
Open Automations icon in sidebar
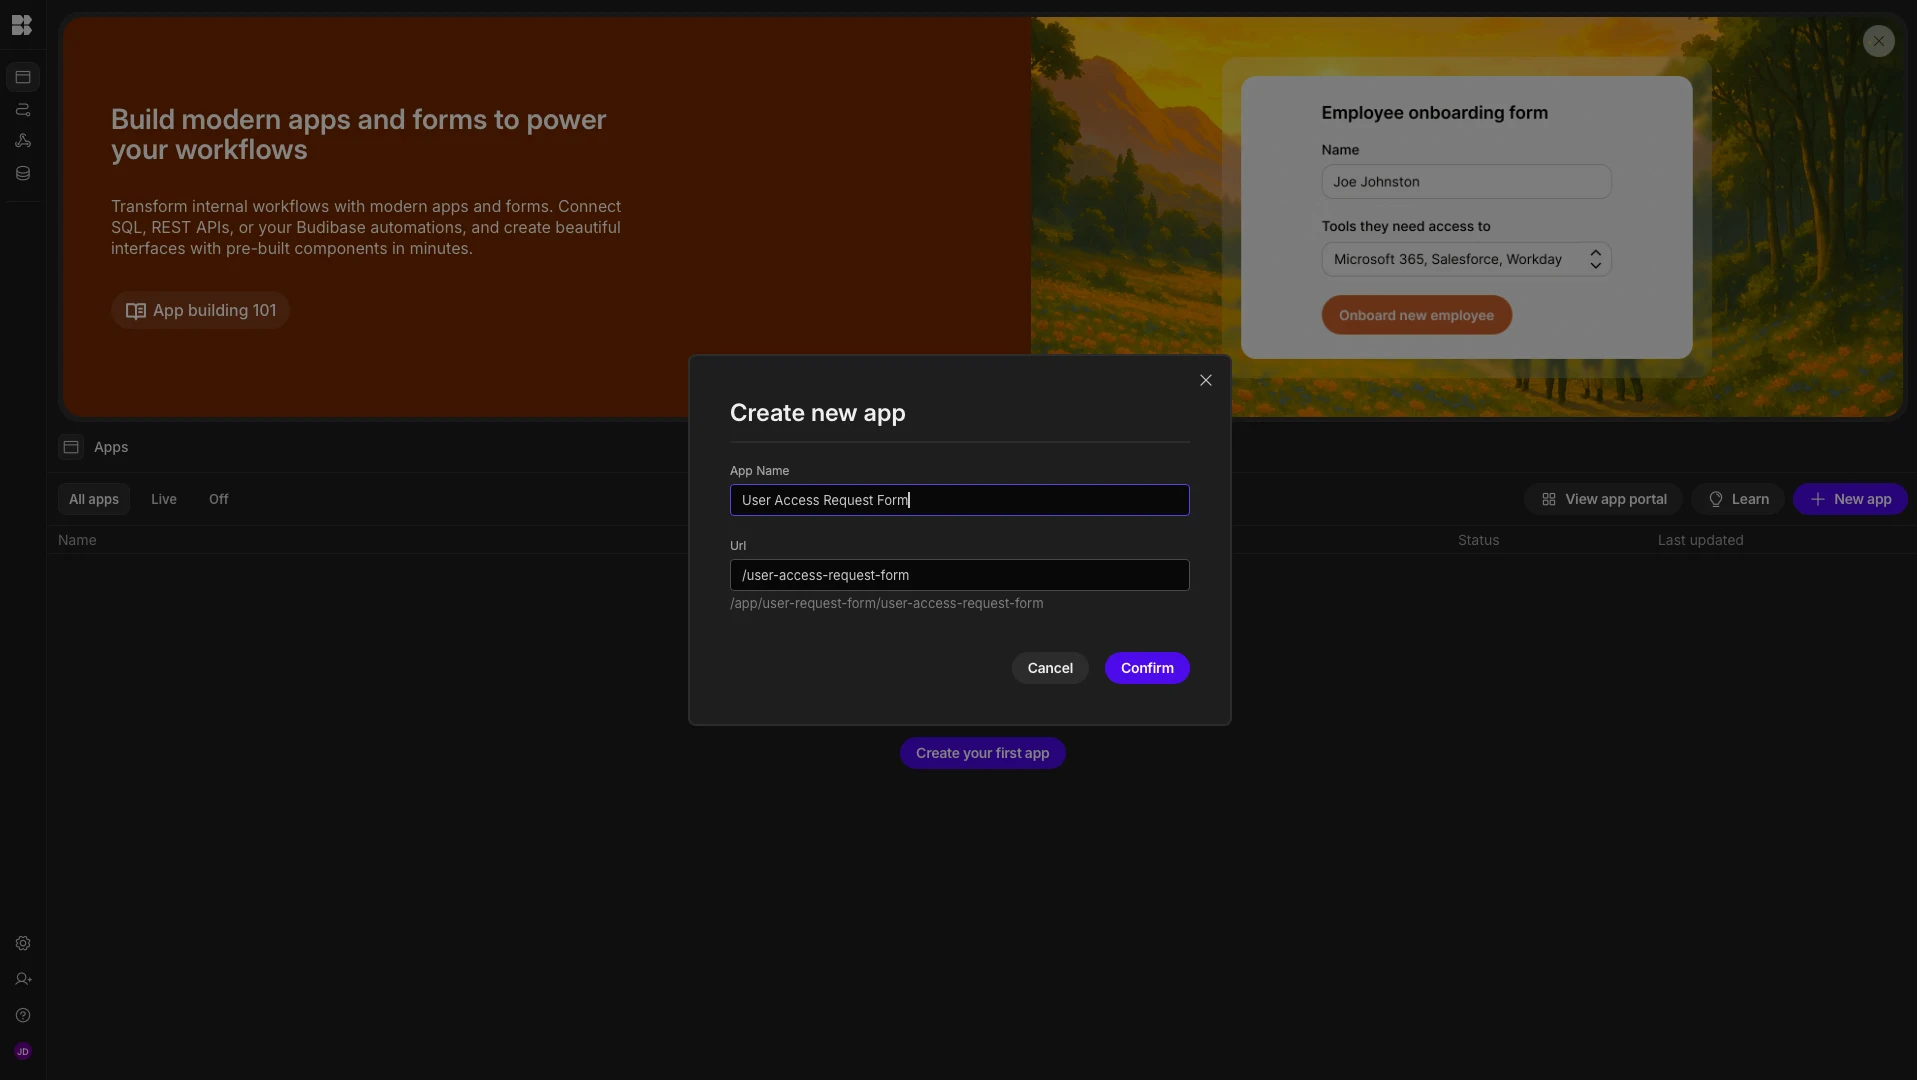(x=23, y=109)
